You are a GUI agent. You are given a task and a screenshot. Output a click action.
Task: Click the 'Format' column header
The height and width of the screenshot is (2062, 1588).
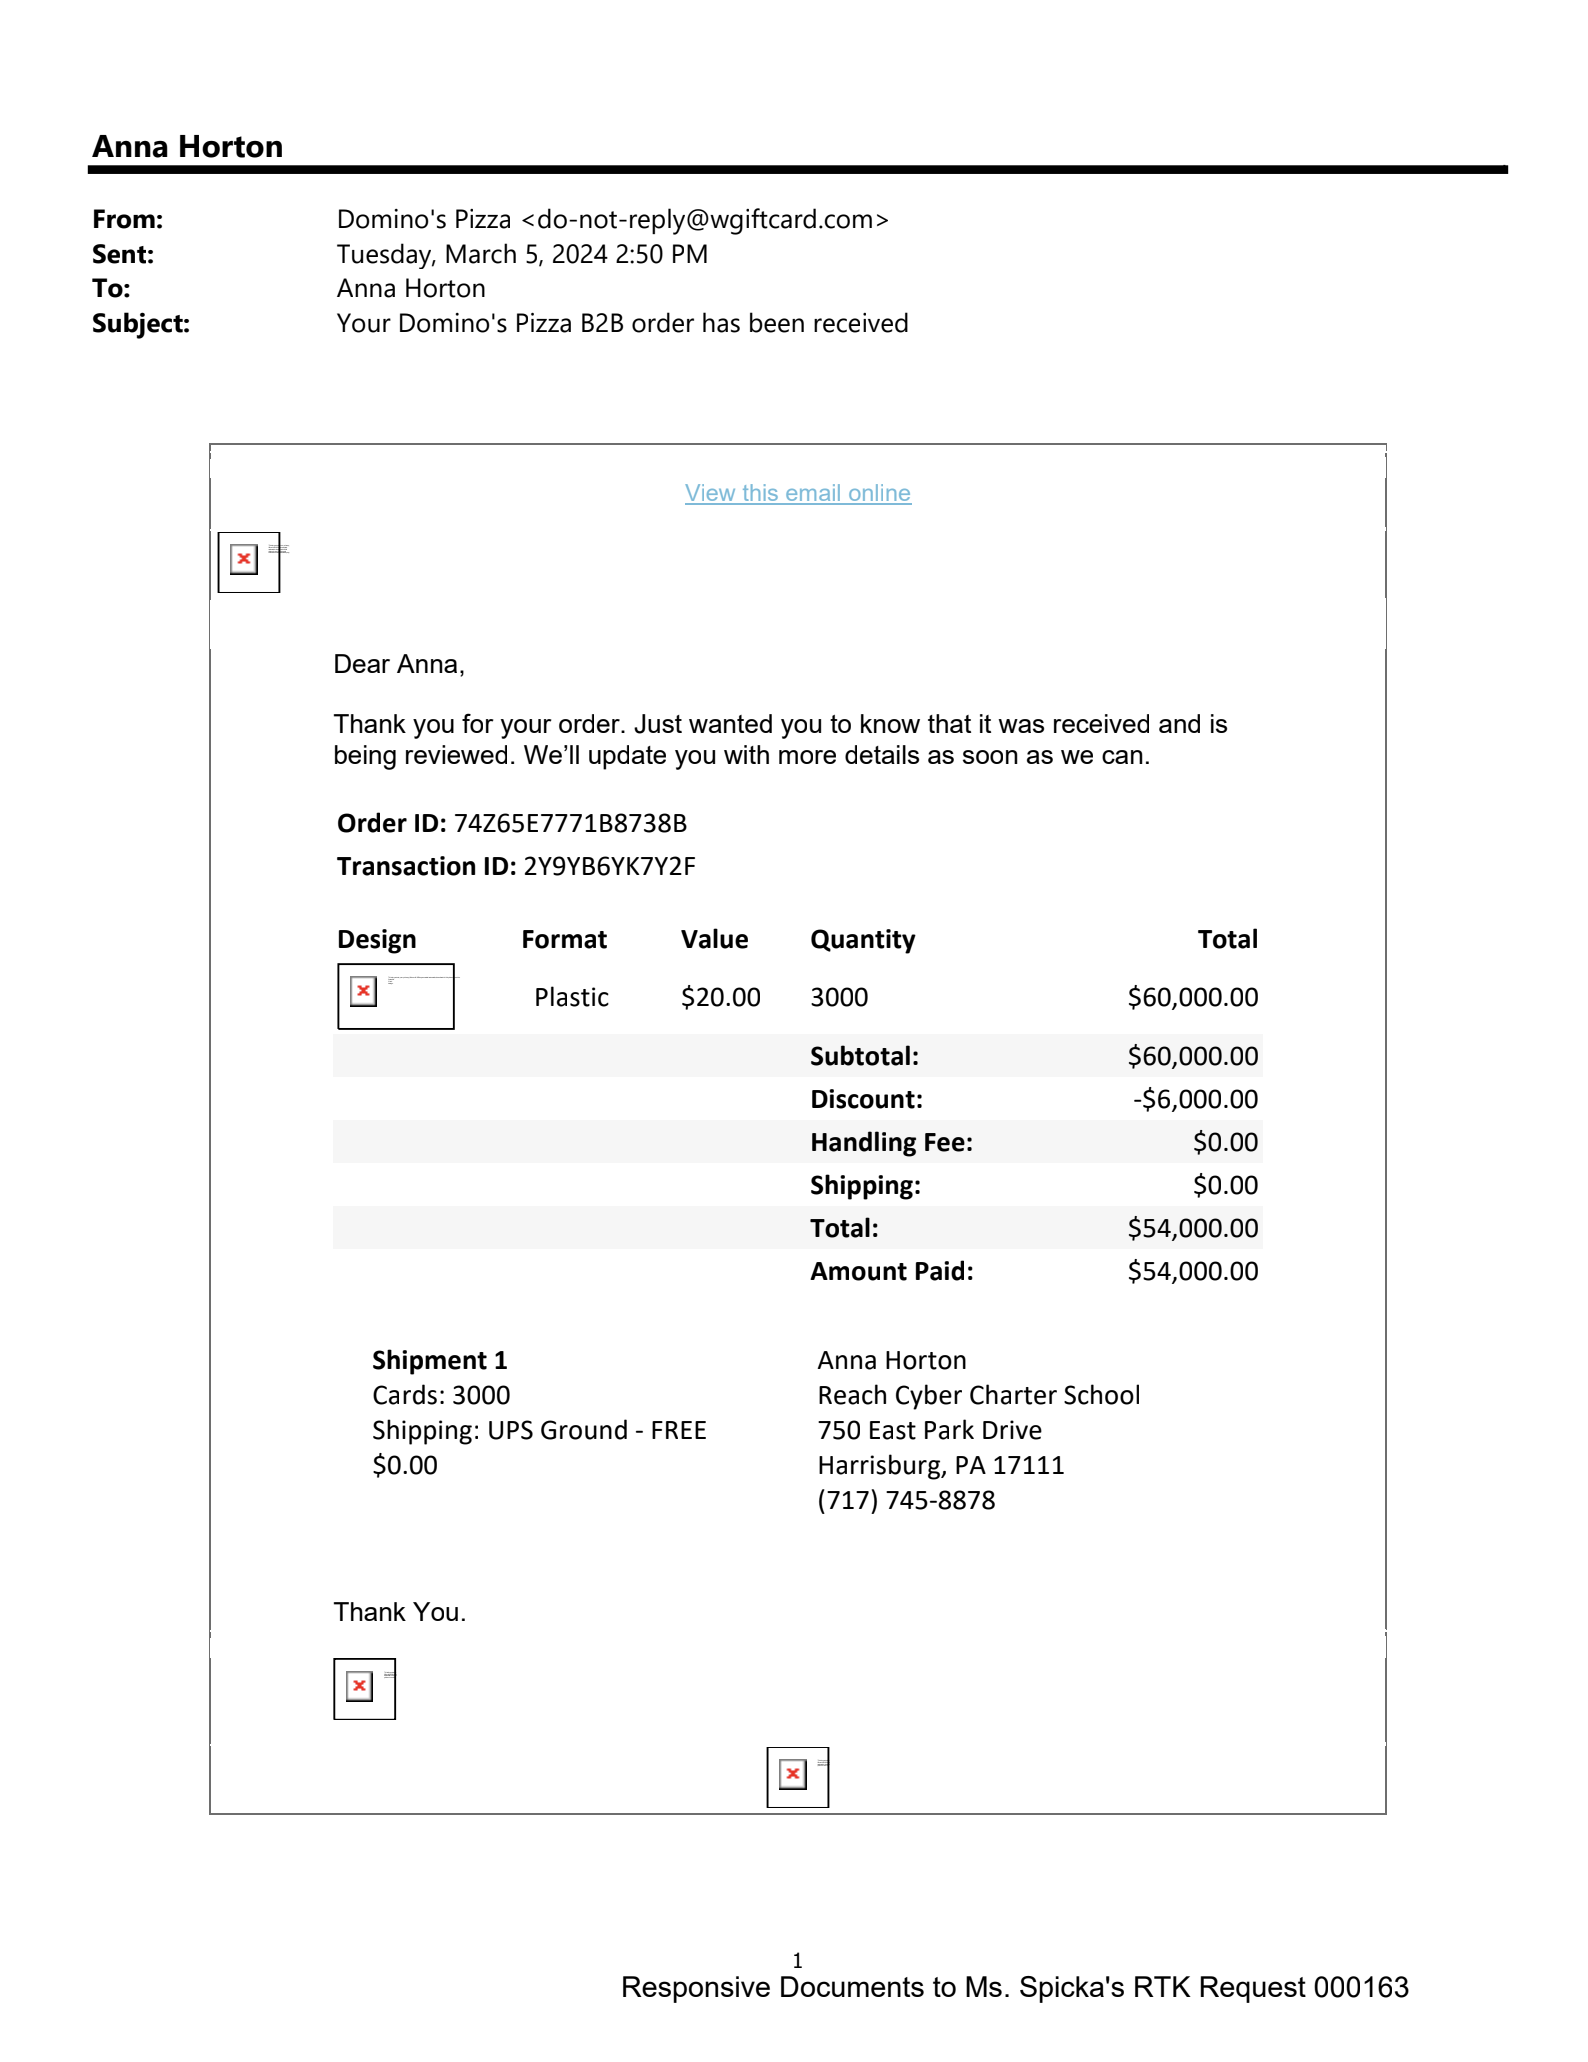tap(564, 939)
